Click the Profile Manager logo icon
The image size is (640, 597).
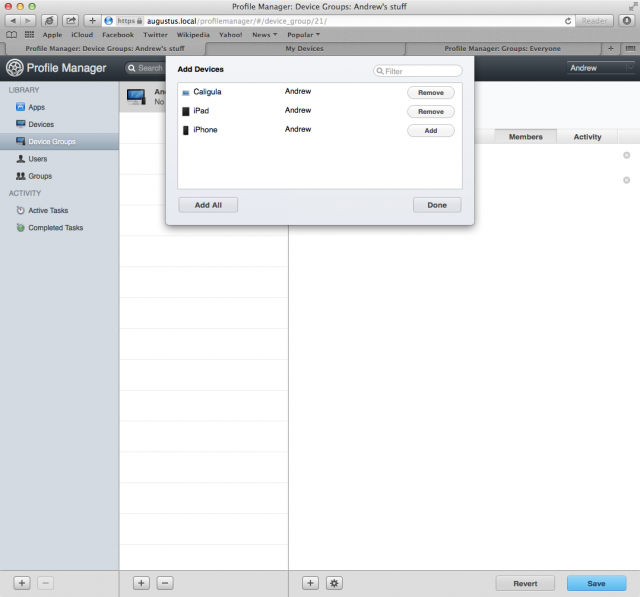coord(15,68)
